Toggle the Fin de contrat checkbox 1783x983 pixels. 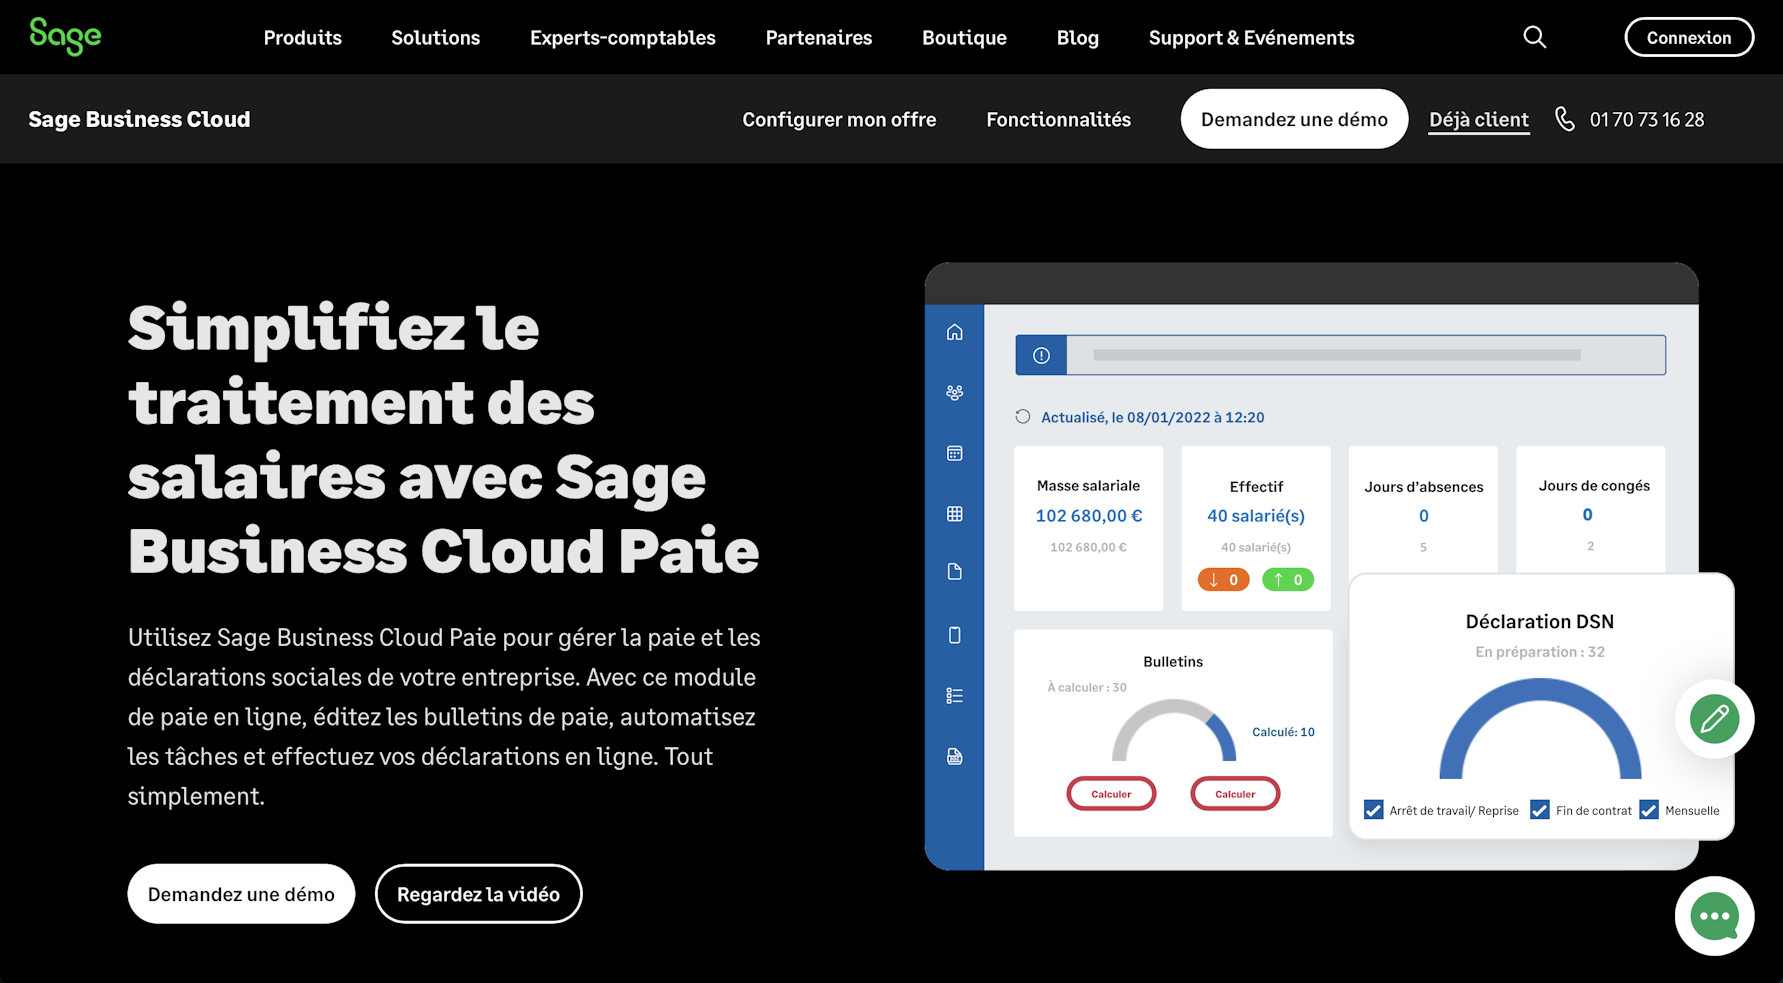[x=1539, y=809]
